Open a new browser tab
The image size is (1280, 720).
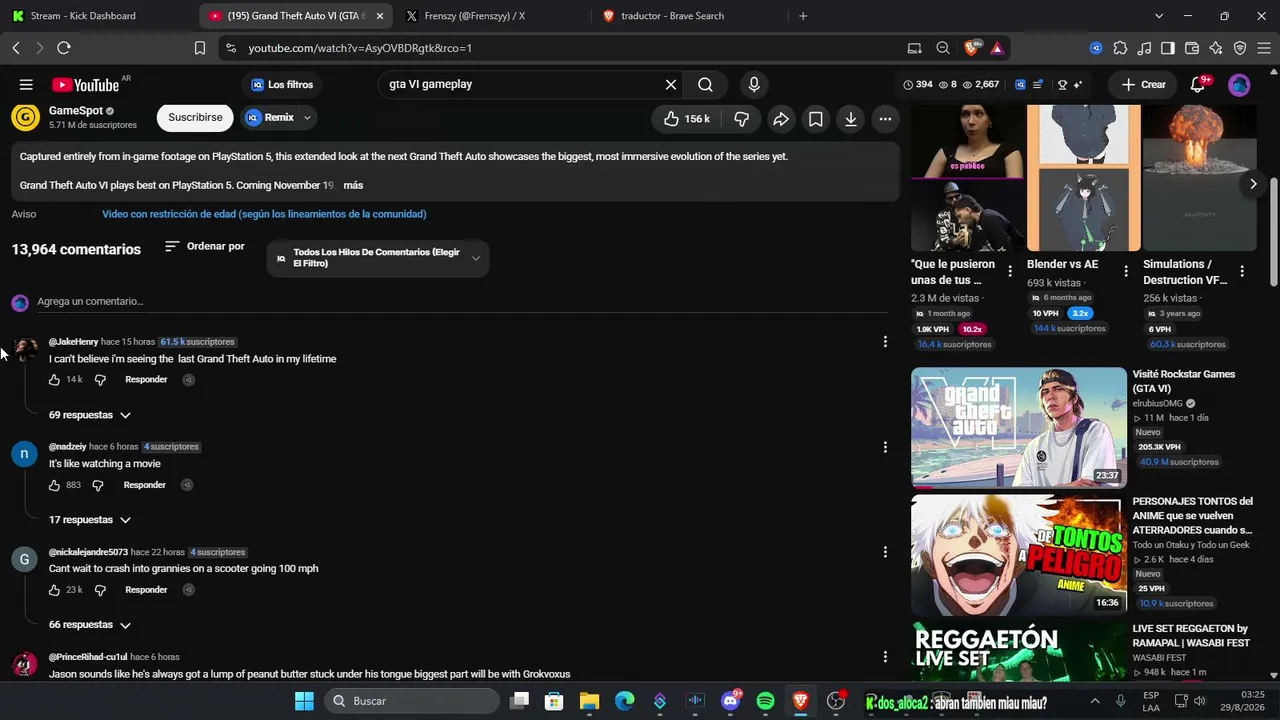click(803, 16)
